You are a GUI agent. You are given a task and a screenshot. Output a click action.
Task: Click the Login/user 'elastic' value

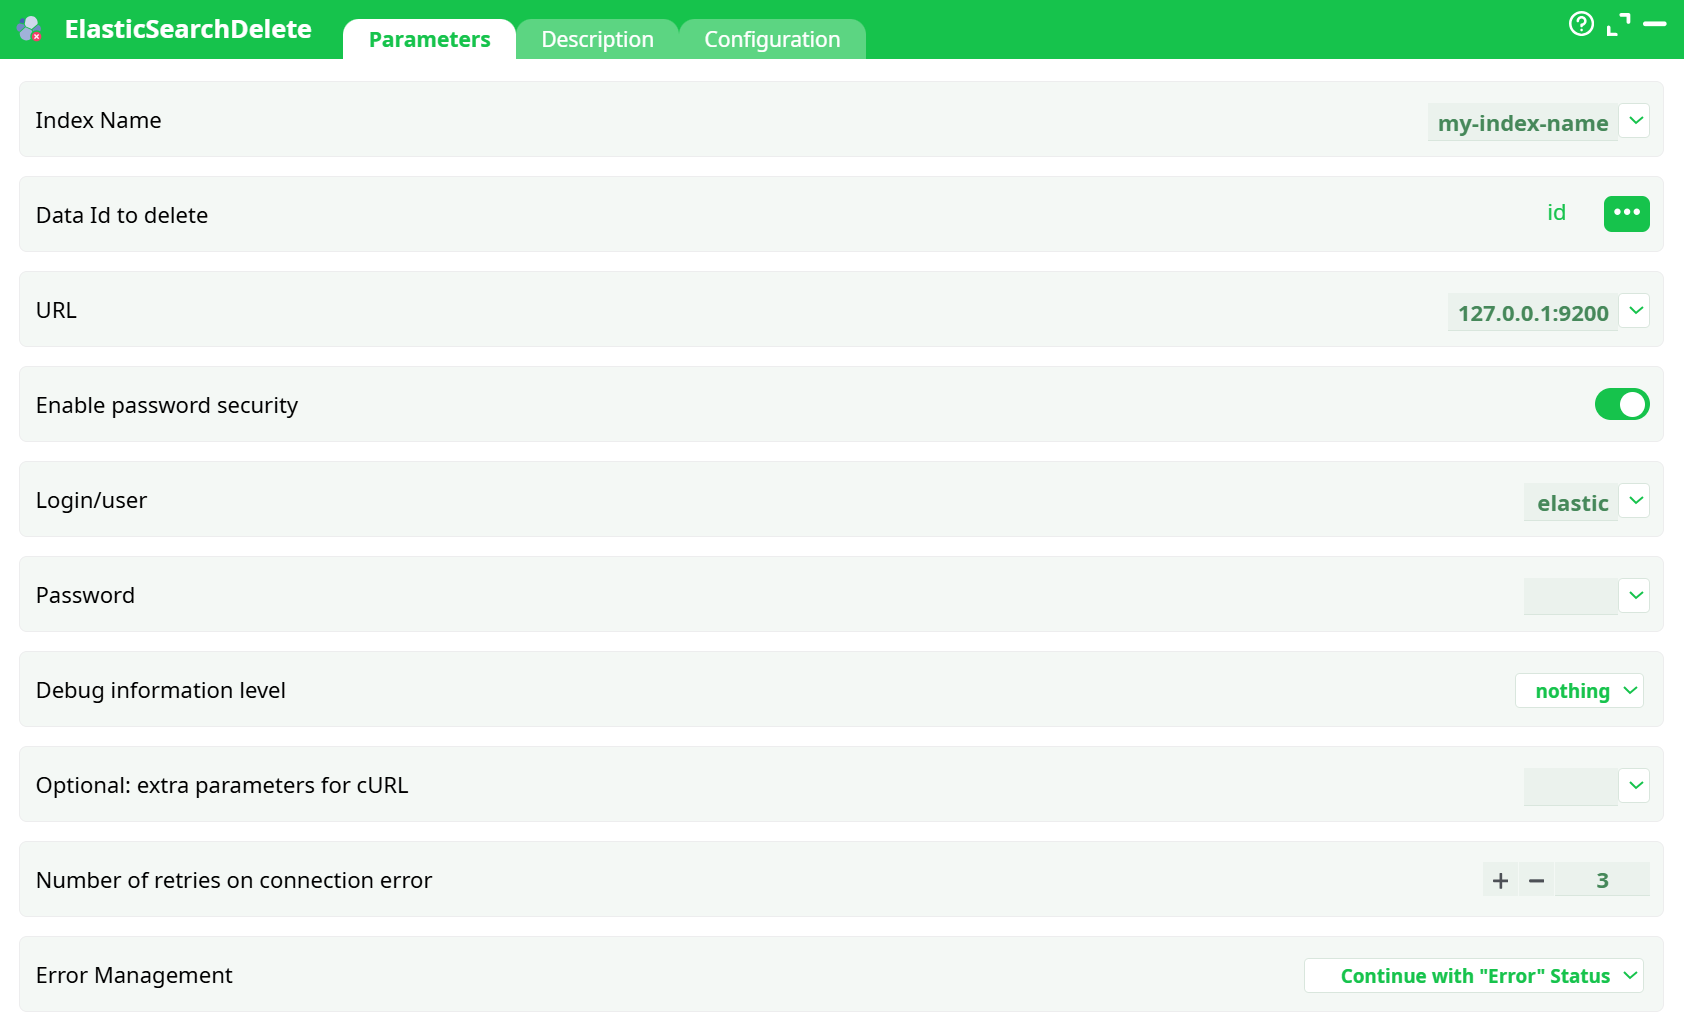coord(1573,502)
